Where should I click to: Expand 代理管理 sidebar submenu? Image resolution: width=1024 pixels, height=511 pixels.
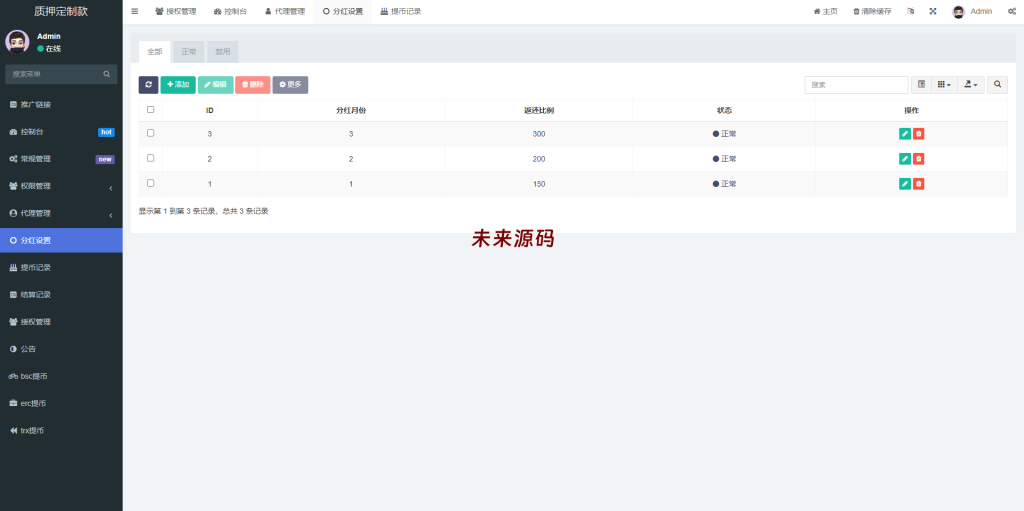[x=61, y=214]
